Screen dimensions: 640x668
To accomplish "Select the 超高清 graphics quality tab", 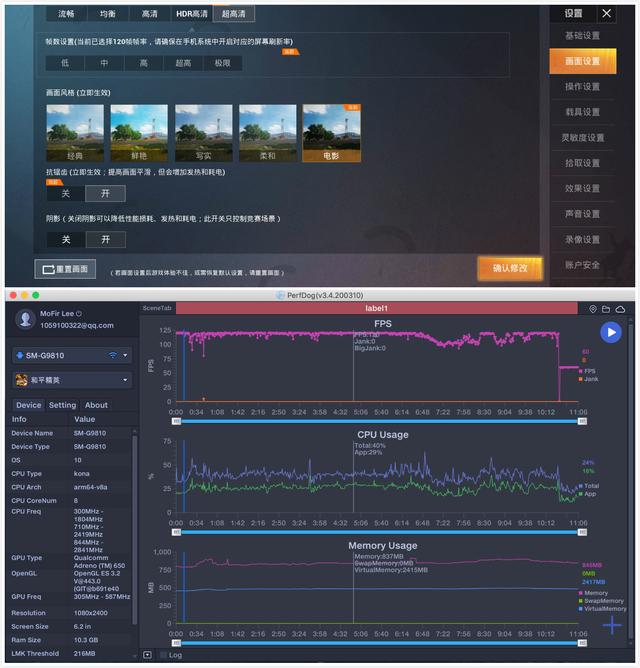I will [234, 14].
